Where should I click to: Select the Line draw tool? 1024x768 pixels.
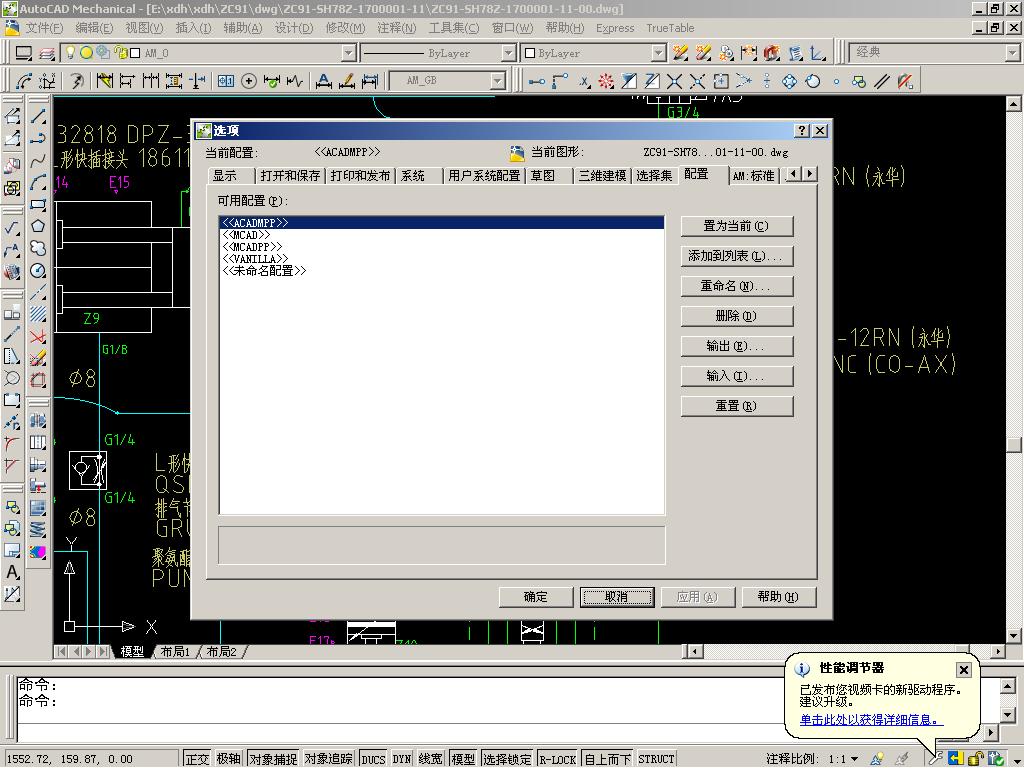click(38, 117)
